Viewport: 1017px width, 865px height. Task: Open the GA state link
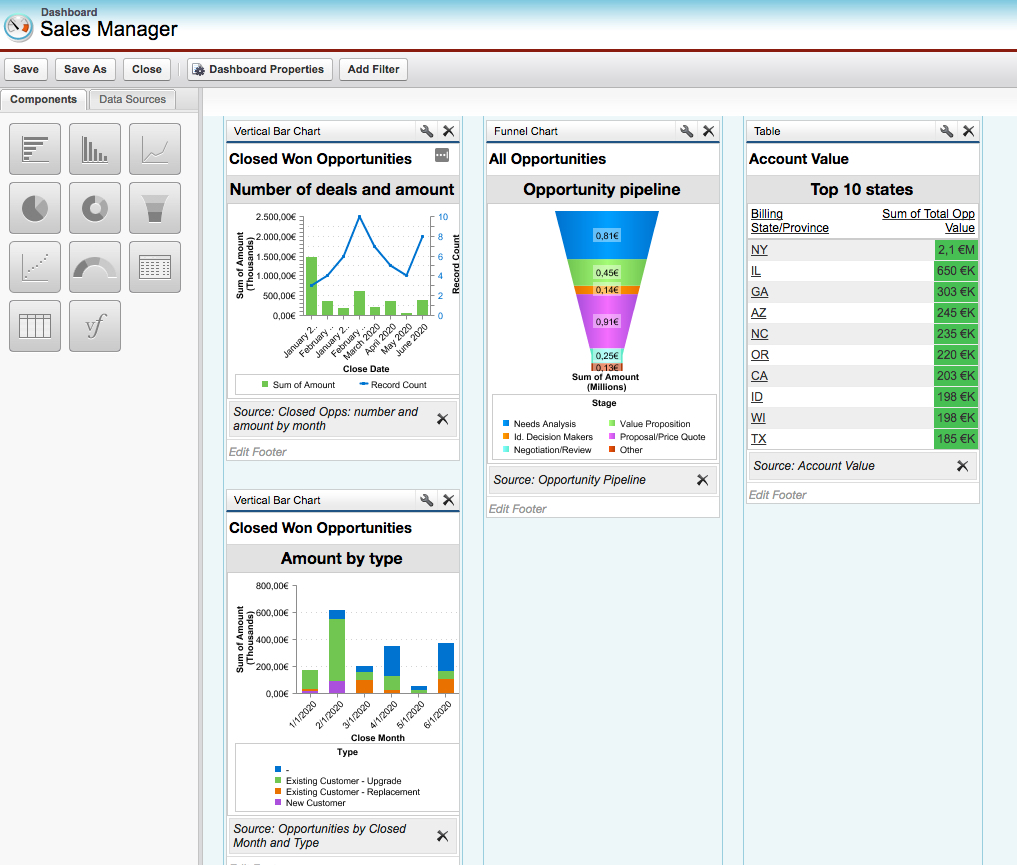(760, 292)
